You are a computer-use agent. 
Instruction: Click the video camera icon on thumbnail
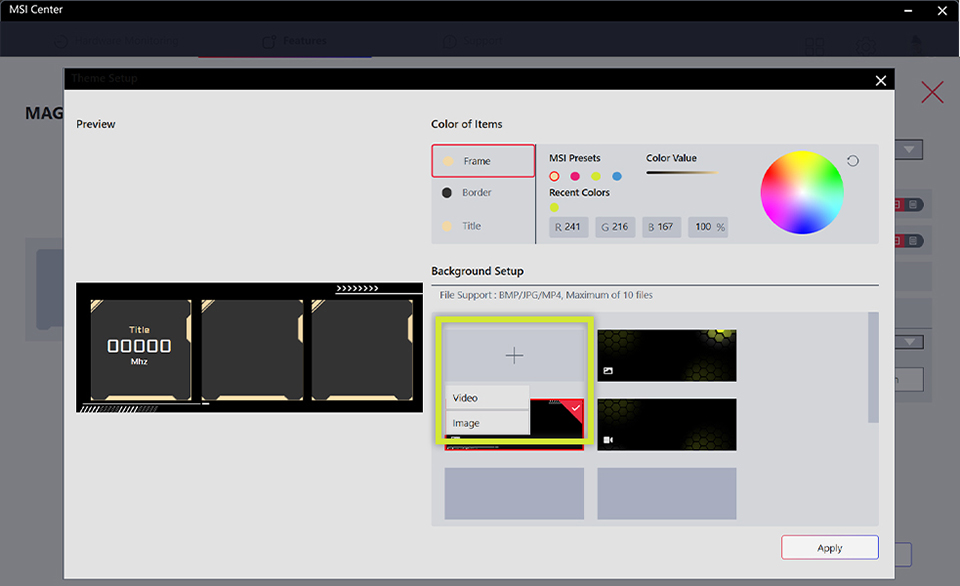coord(608,440)
